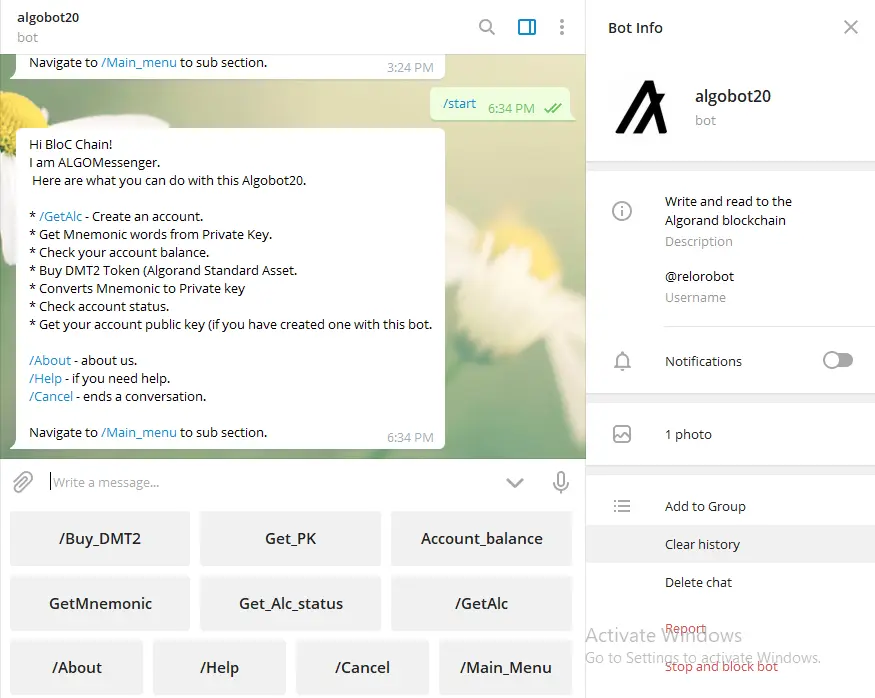Click the /Buy_DMT2 keyboard button

(100, 538)
